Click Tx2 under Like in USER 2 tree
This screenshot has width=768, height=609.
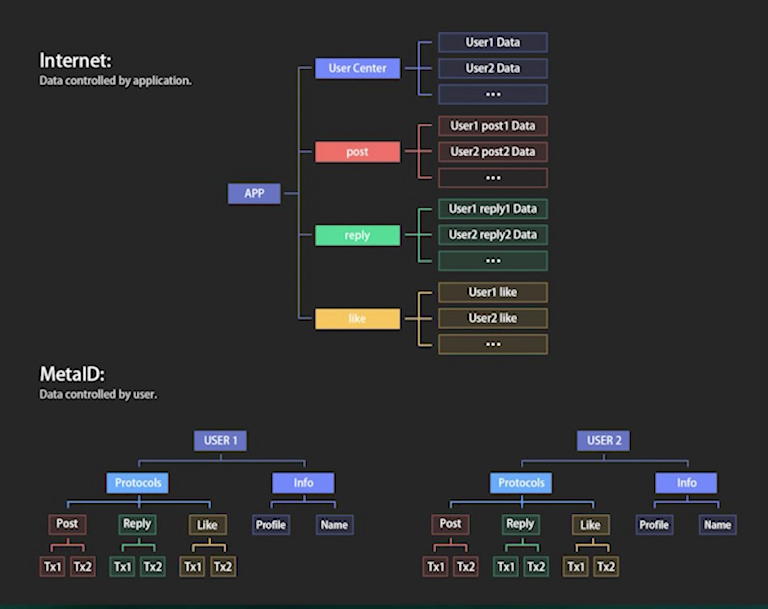(x=606, y=567)
